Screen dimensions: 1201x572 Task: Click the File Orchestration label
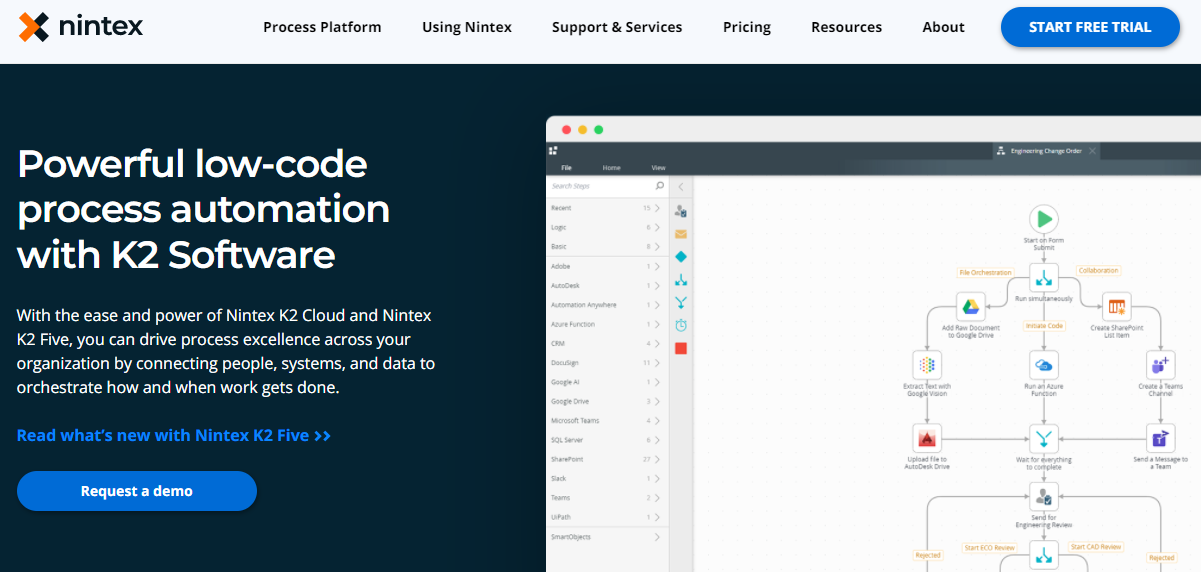point(985,272)
